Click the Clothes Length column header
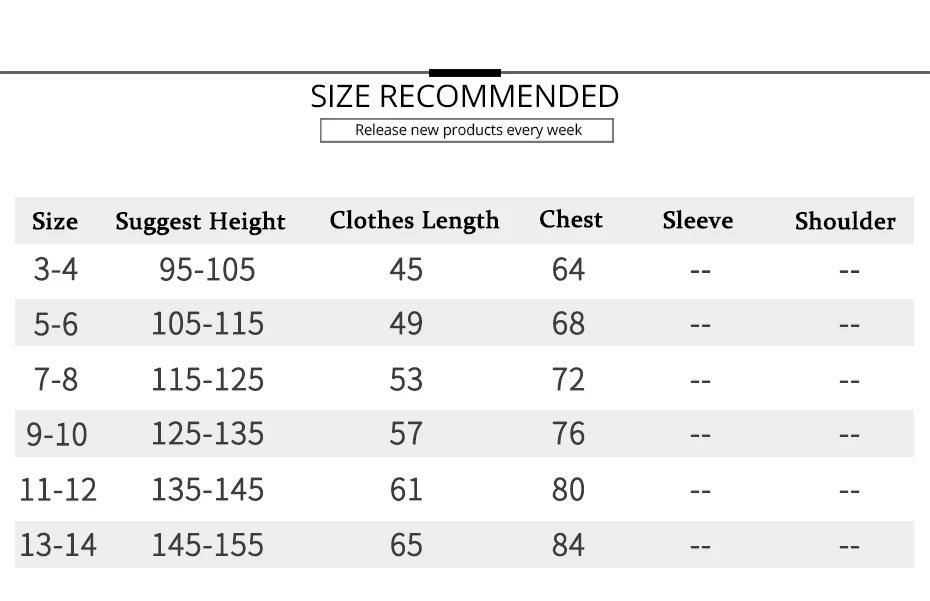 click(414, 220)
